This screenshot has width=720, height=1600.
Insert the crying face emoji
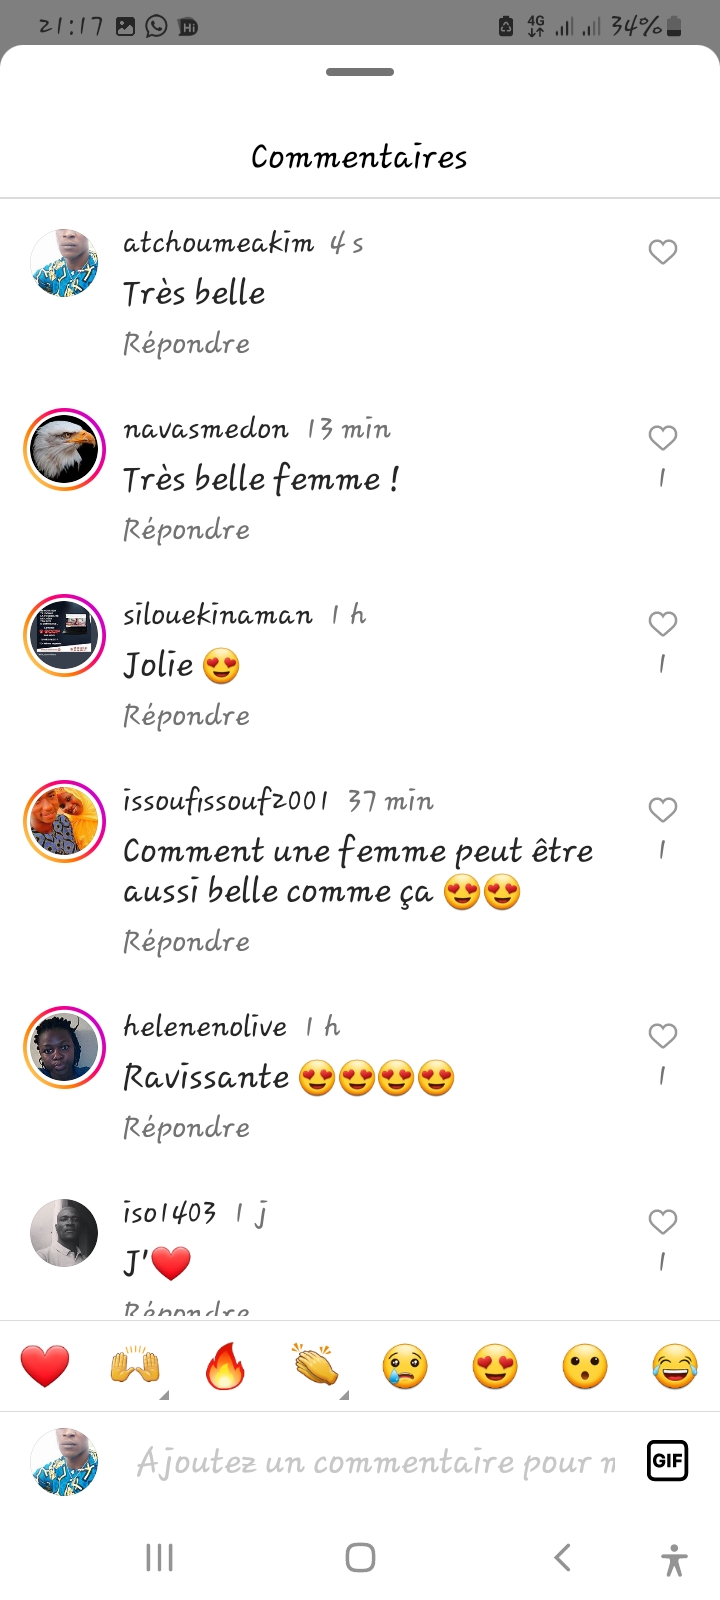coord(405,1366)
